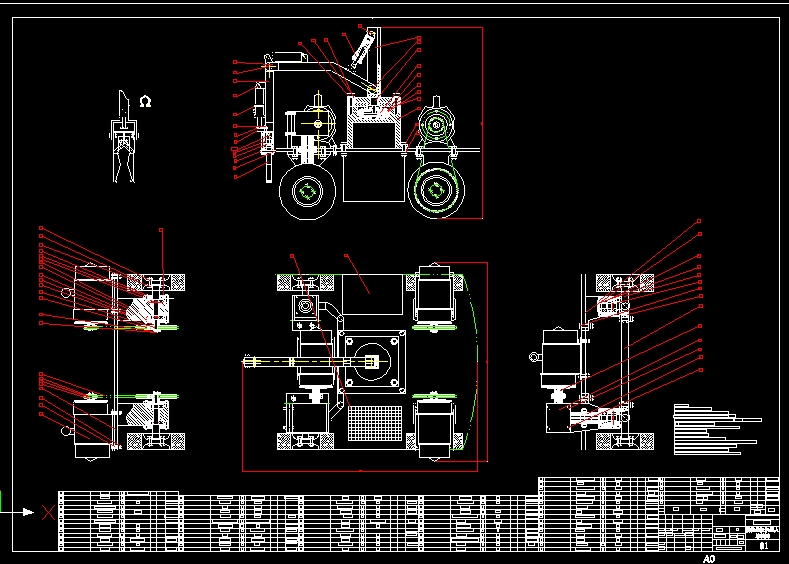
Task: Select the leftmost parts list table
Action: coord(119,521)
